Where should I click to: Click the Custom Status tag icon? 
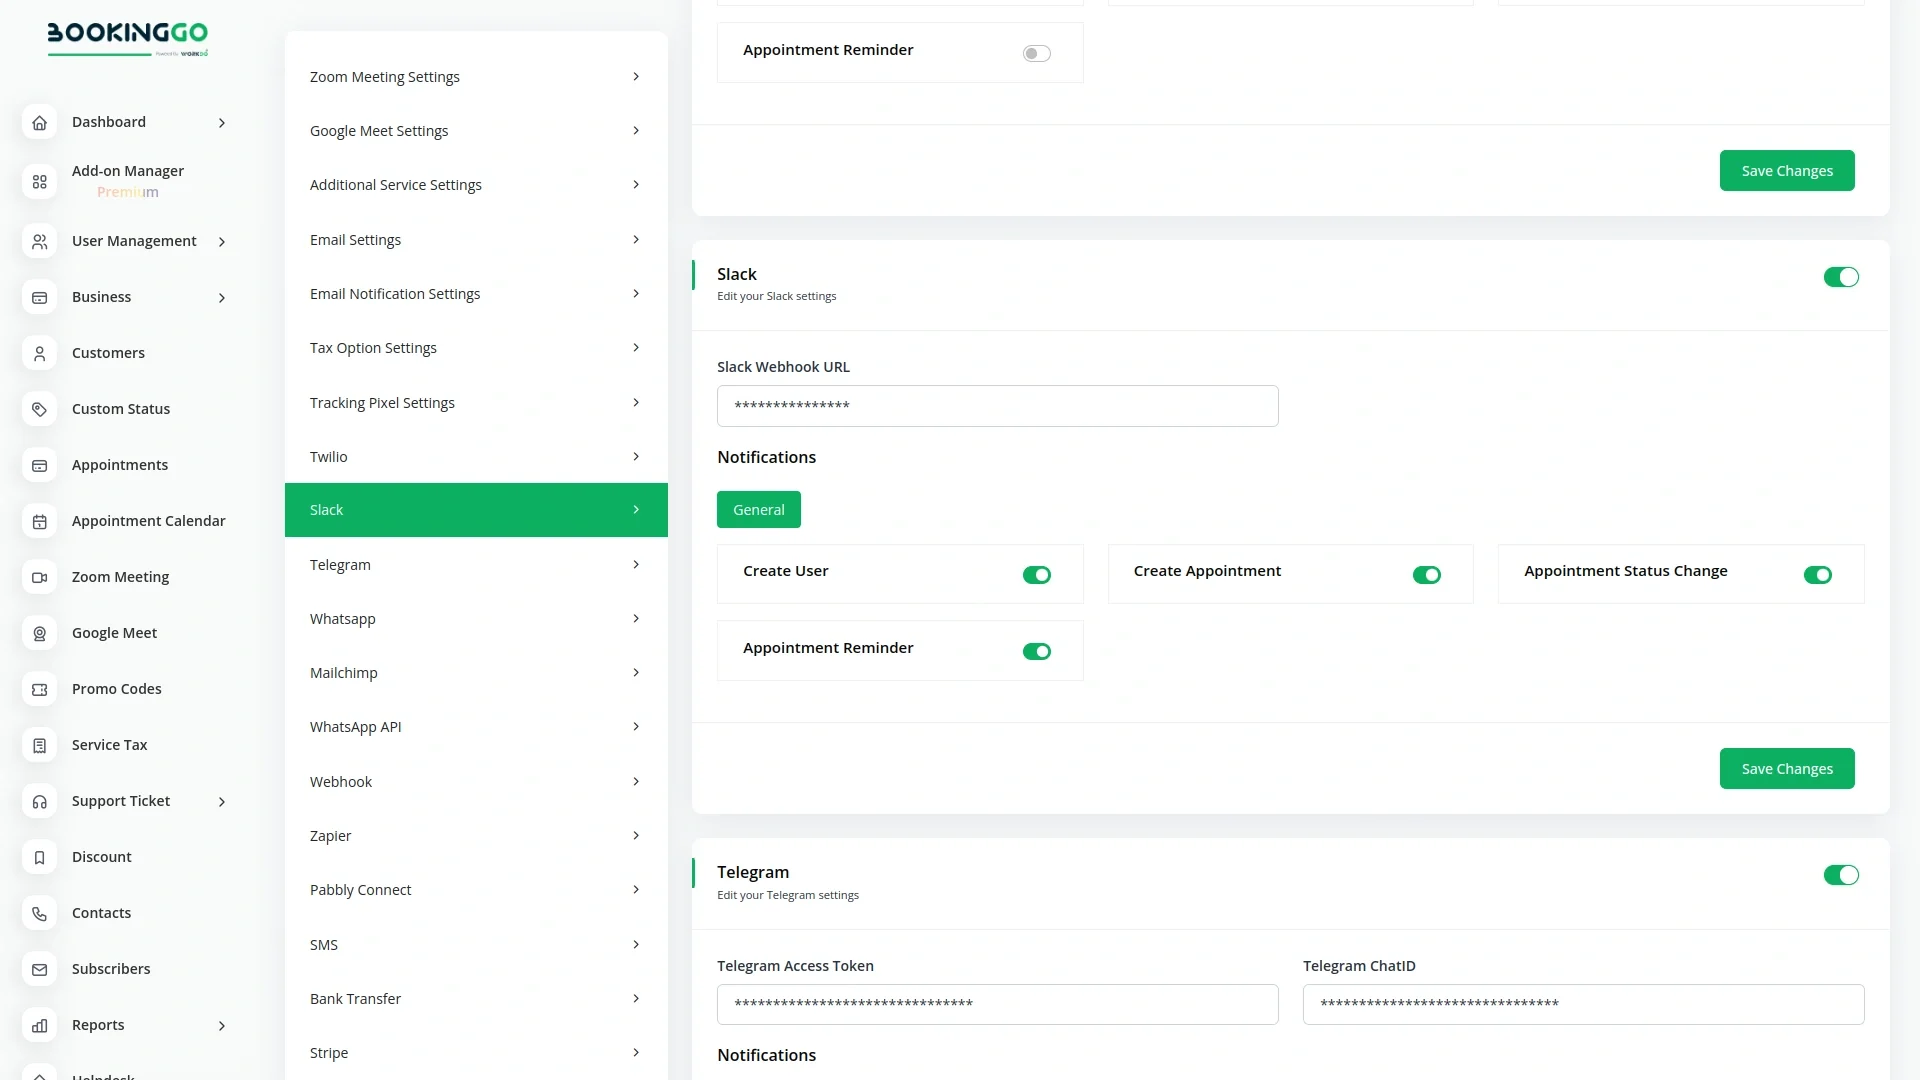pyautogui.click(x=39, y=409)
